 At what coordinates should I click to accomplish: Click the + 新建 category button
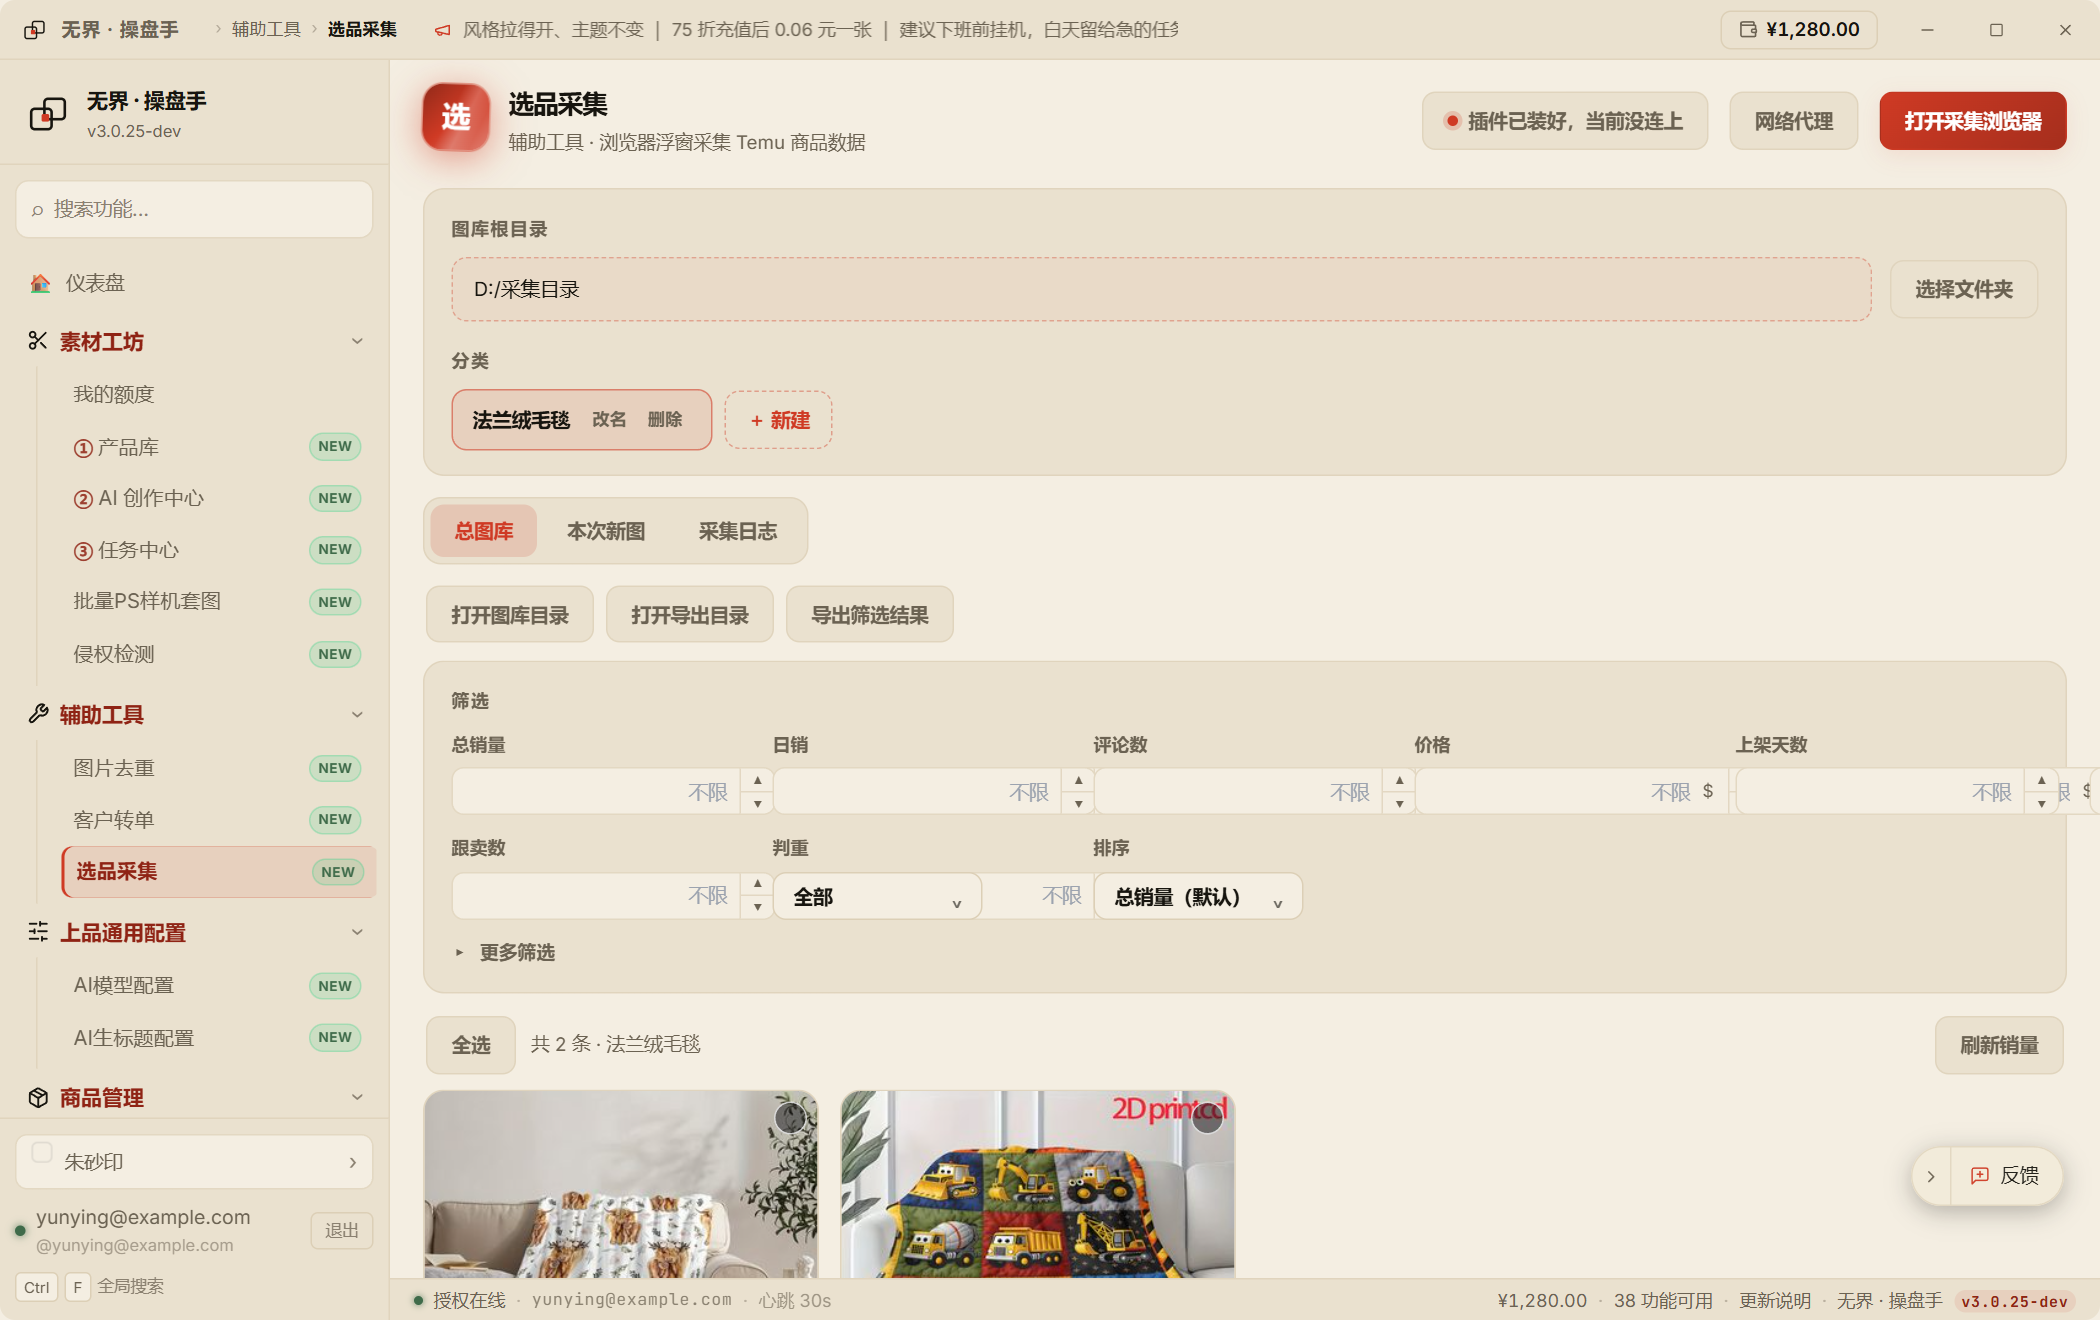[x=779, y=420]
